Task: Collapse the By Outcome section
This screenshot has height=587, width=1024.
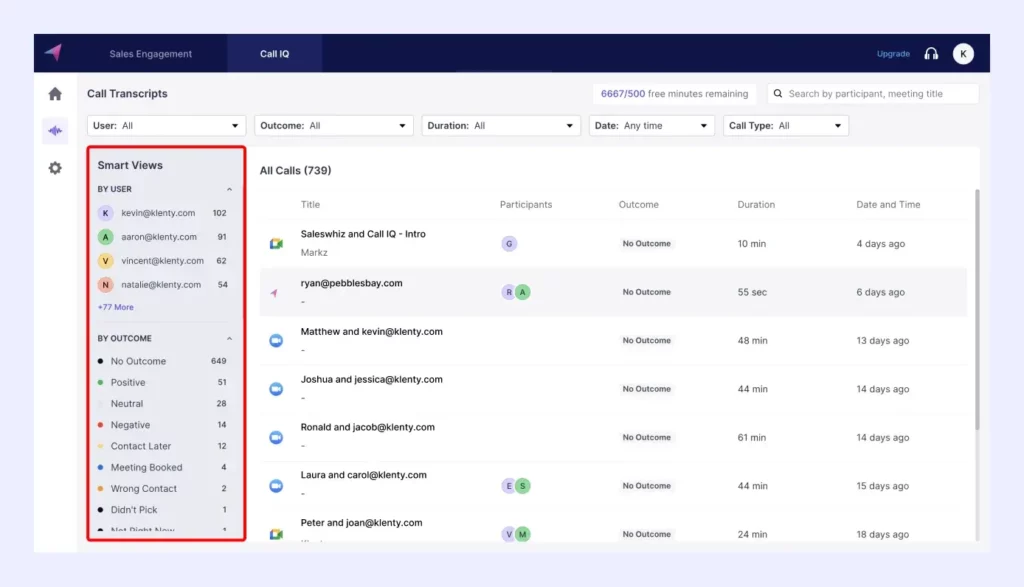Action: (229, 339)
